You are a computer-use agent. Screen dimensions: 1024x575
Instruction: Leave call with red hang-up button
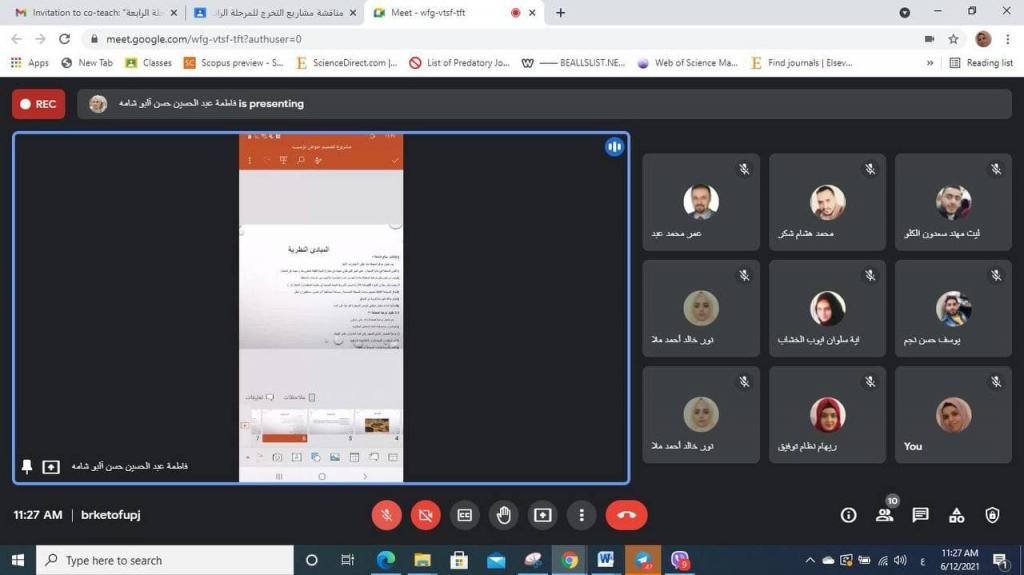coord(626,515)
